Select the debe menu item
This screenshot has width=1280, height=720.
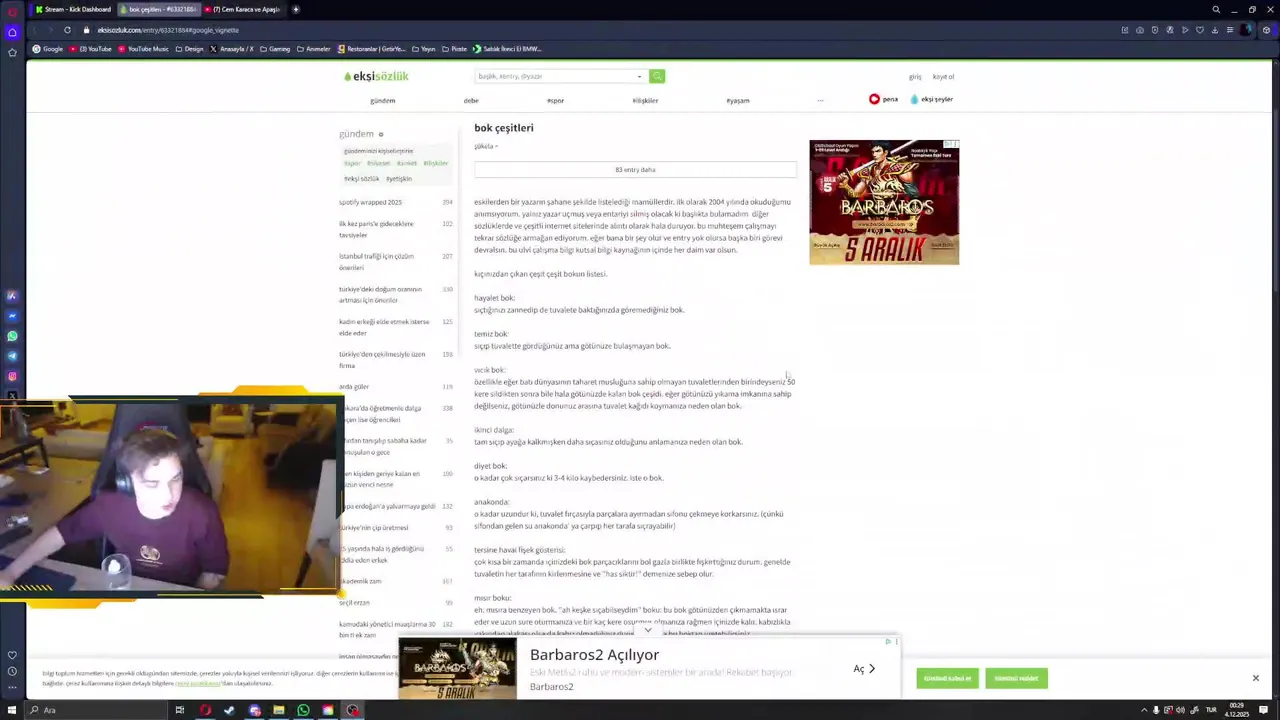click(x=471, y=100)
